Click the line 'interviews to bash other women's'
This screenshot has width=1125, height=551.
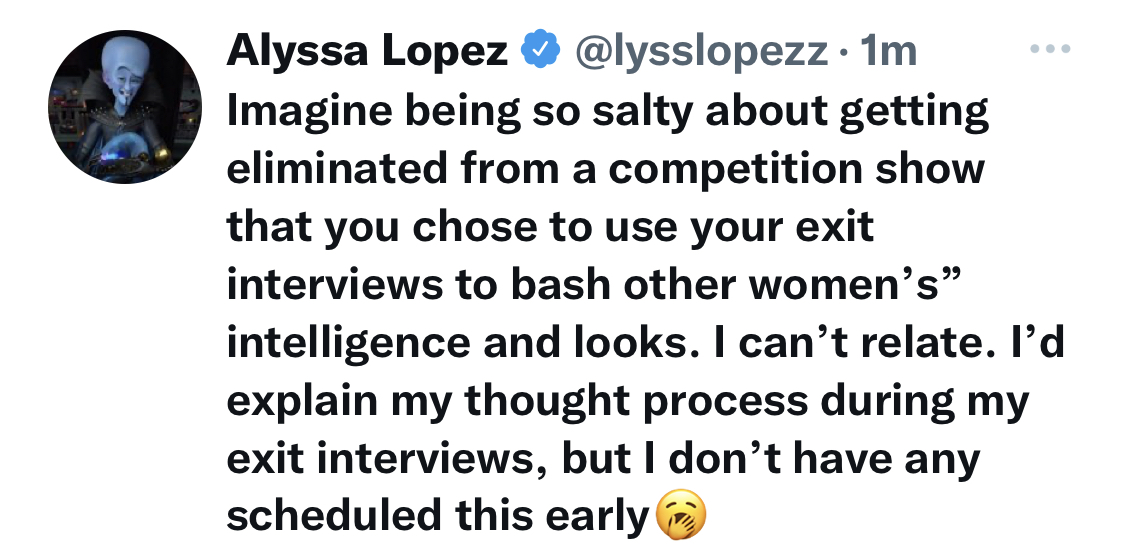pos(593,285)
